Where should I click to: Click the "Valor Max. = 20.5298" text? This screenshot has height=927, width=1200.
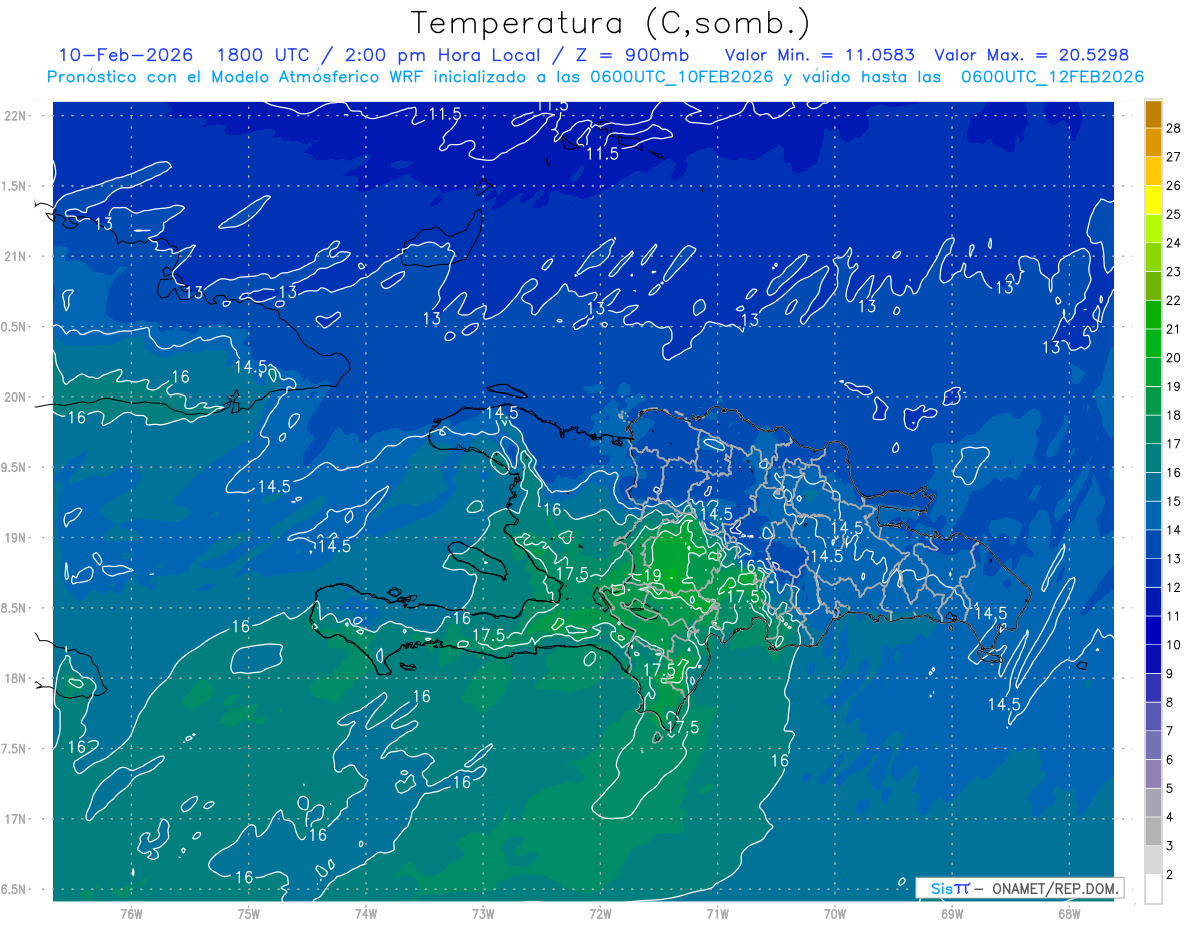pos(1031,55)
